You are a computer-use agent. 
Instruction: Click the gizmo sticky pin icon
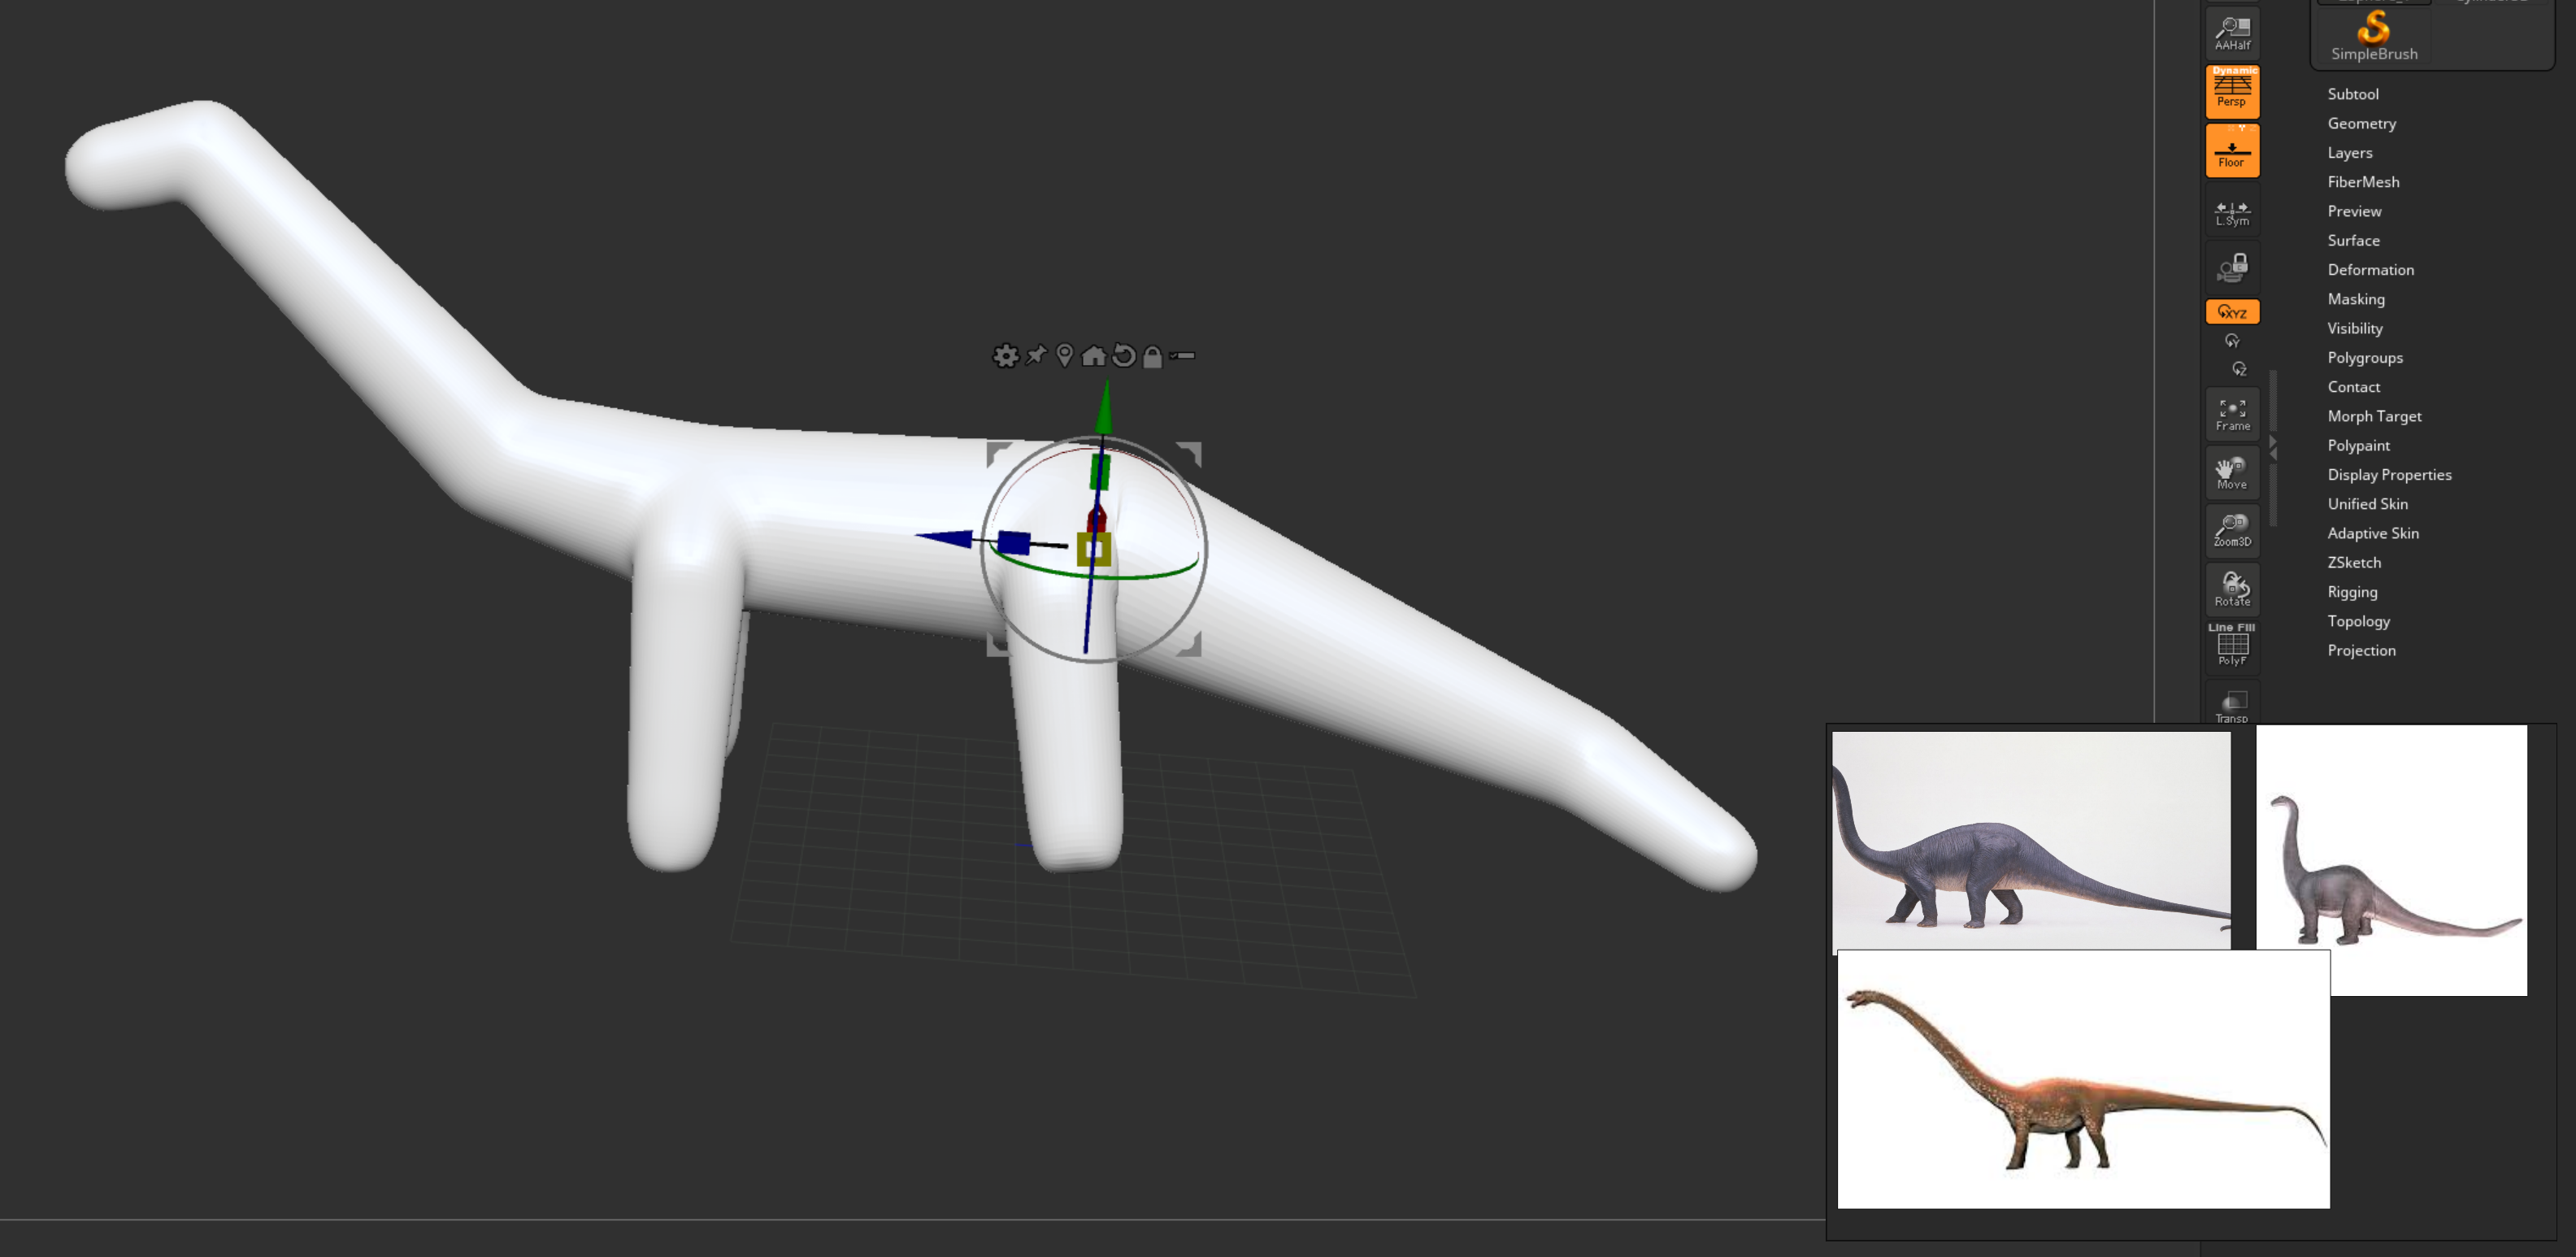(1036, 355)
